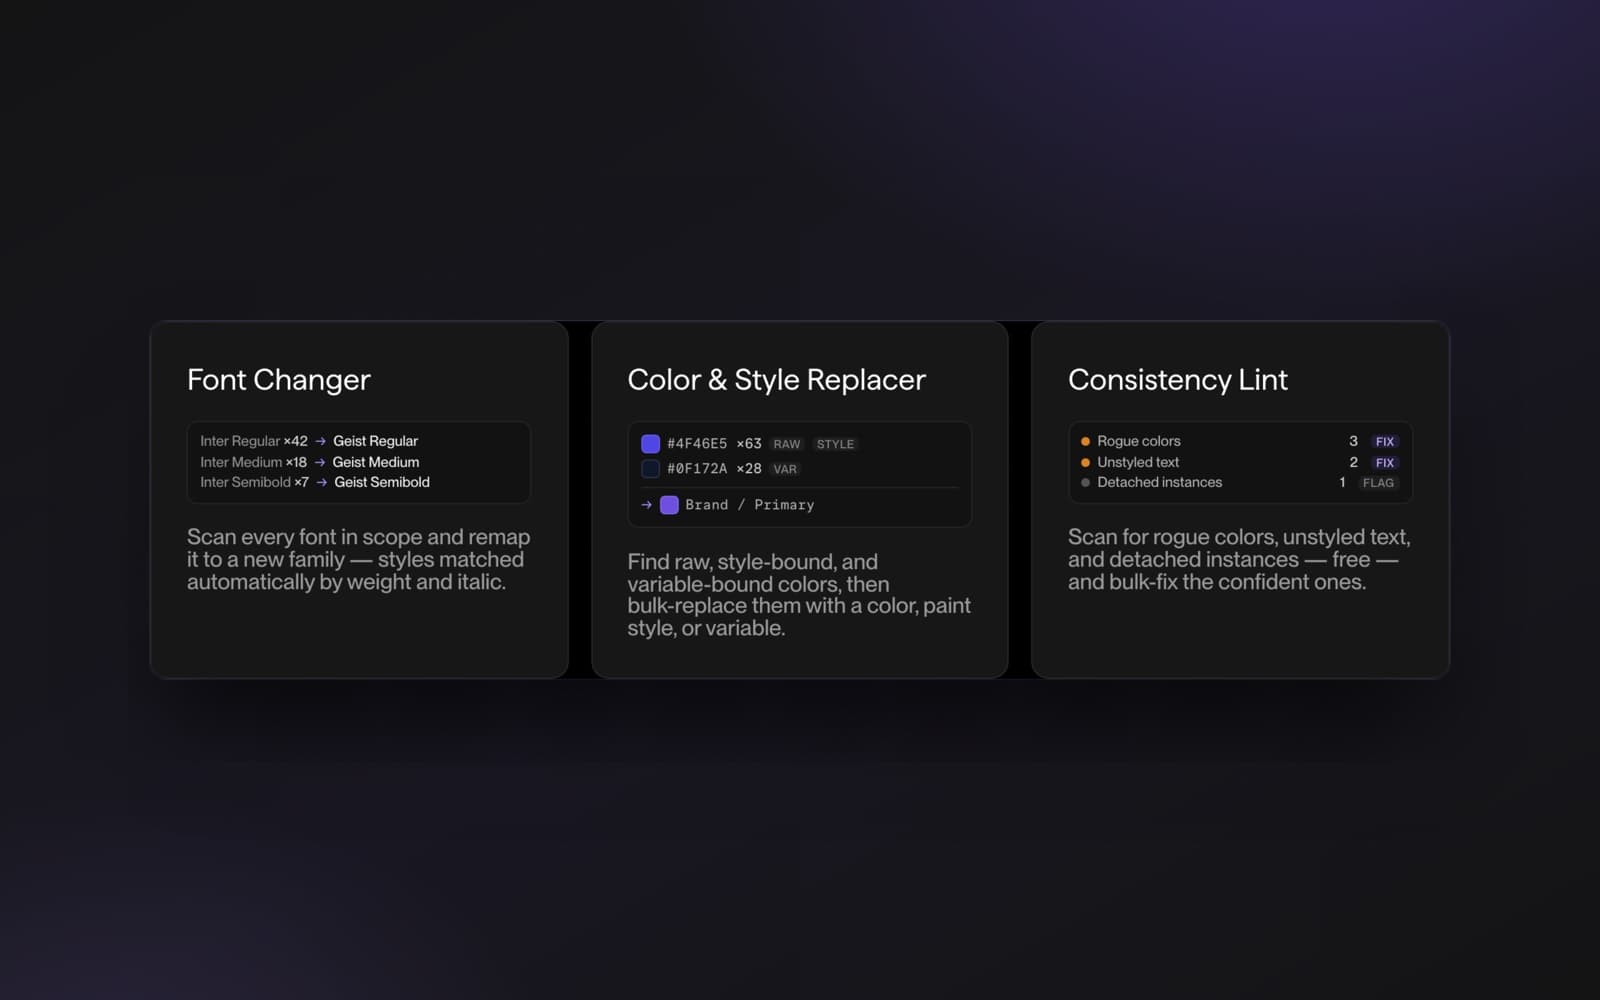Click the Font Changer card title

point(279,380)
